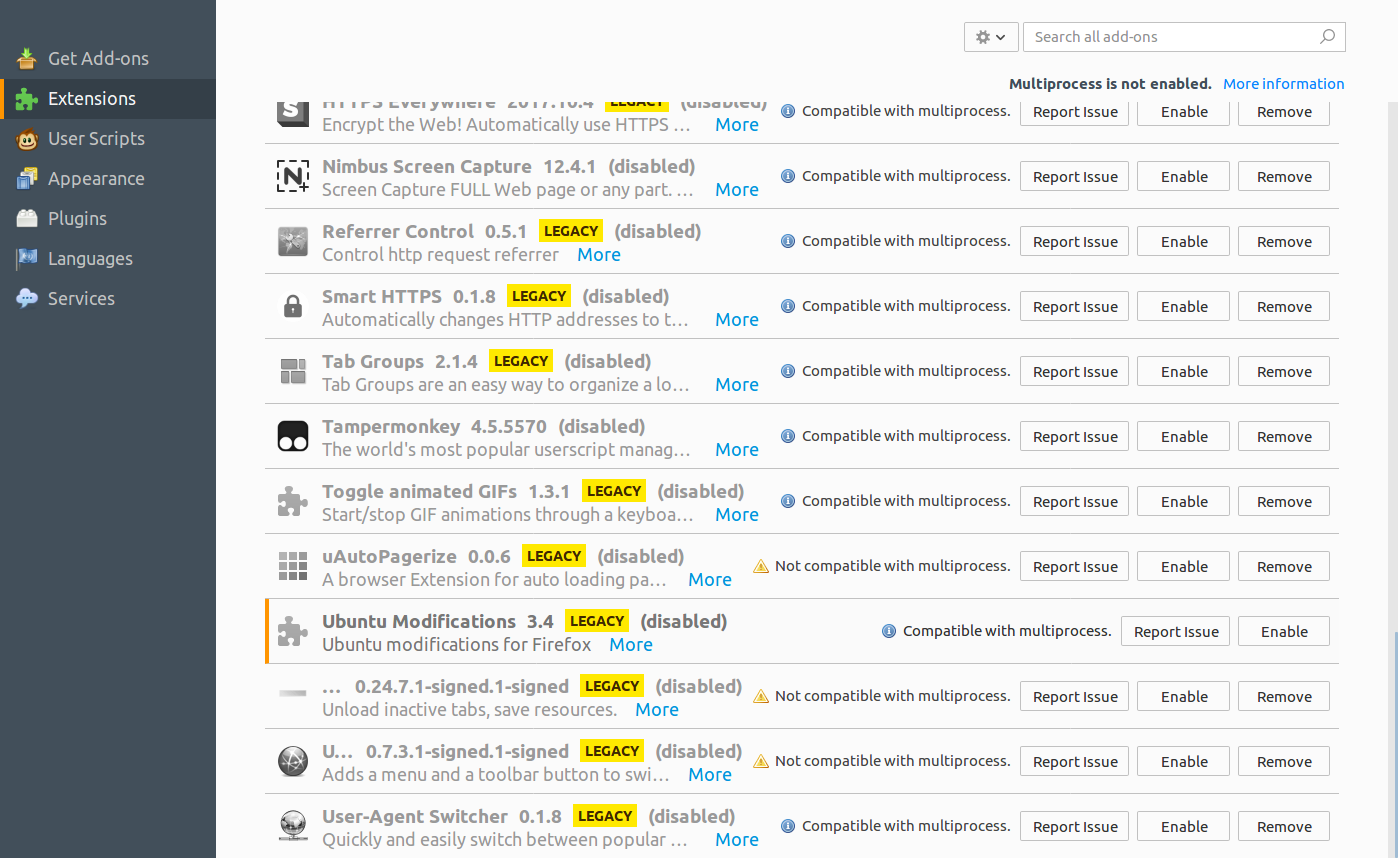Click the info icon in Toggle animated GIFs row
The image size is (1398, 858).
(788, 501)
